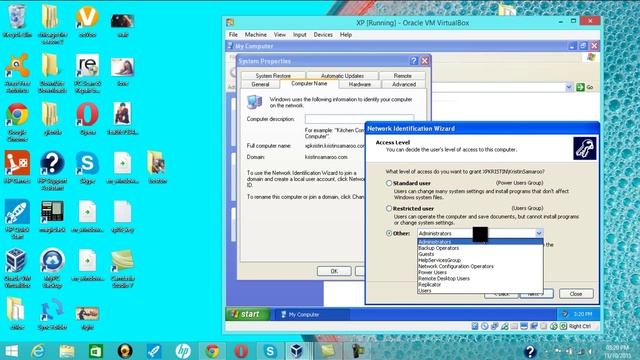Collapse the Other group dropdown arrow
This screenshot has height=360, width=640.
pos(539,233)
